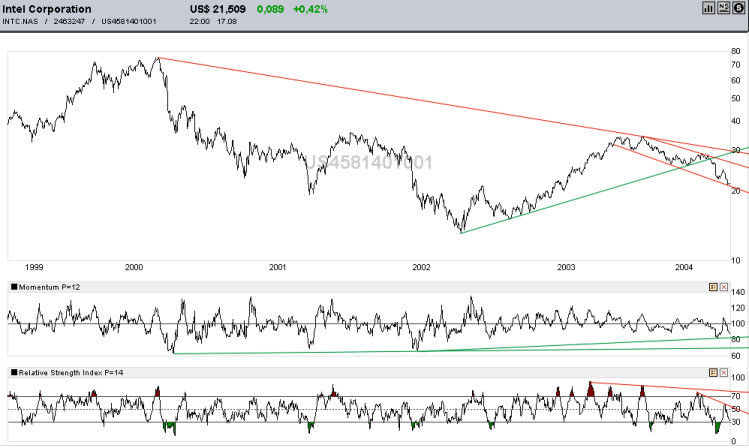Click the 70 RSI axis label

736,396
